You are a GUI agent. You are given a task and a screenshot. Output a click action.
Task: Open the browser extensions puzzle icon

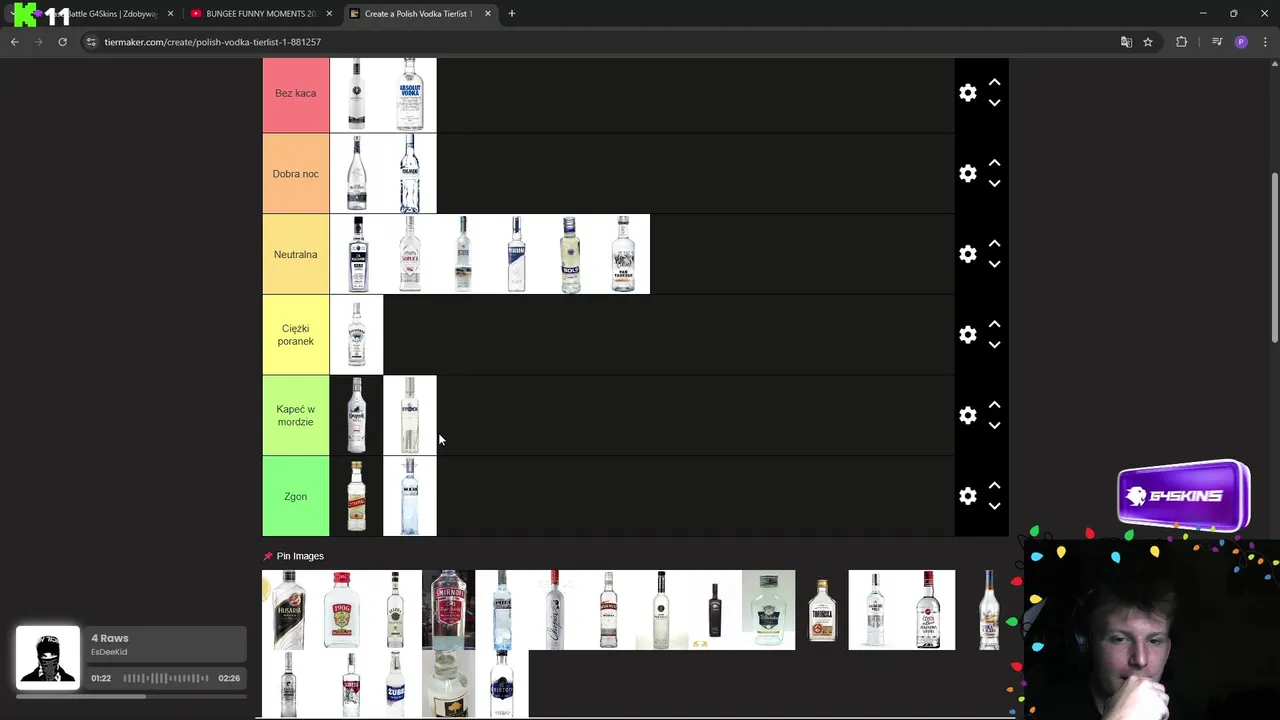[1181, 42]
